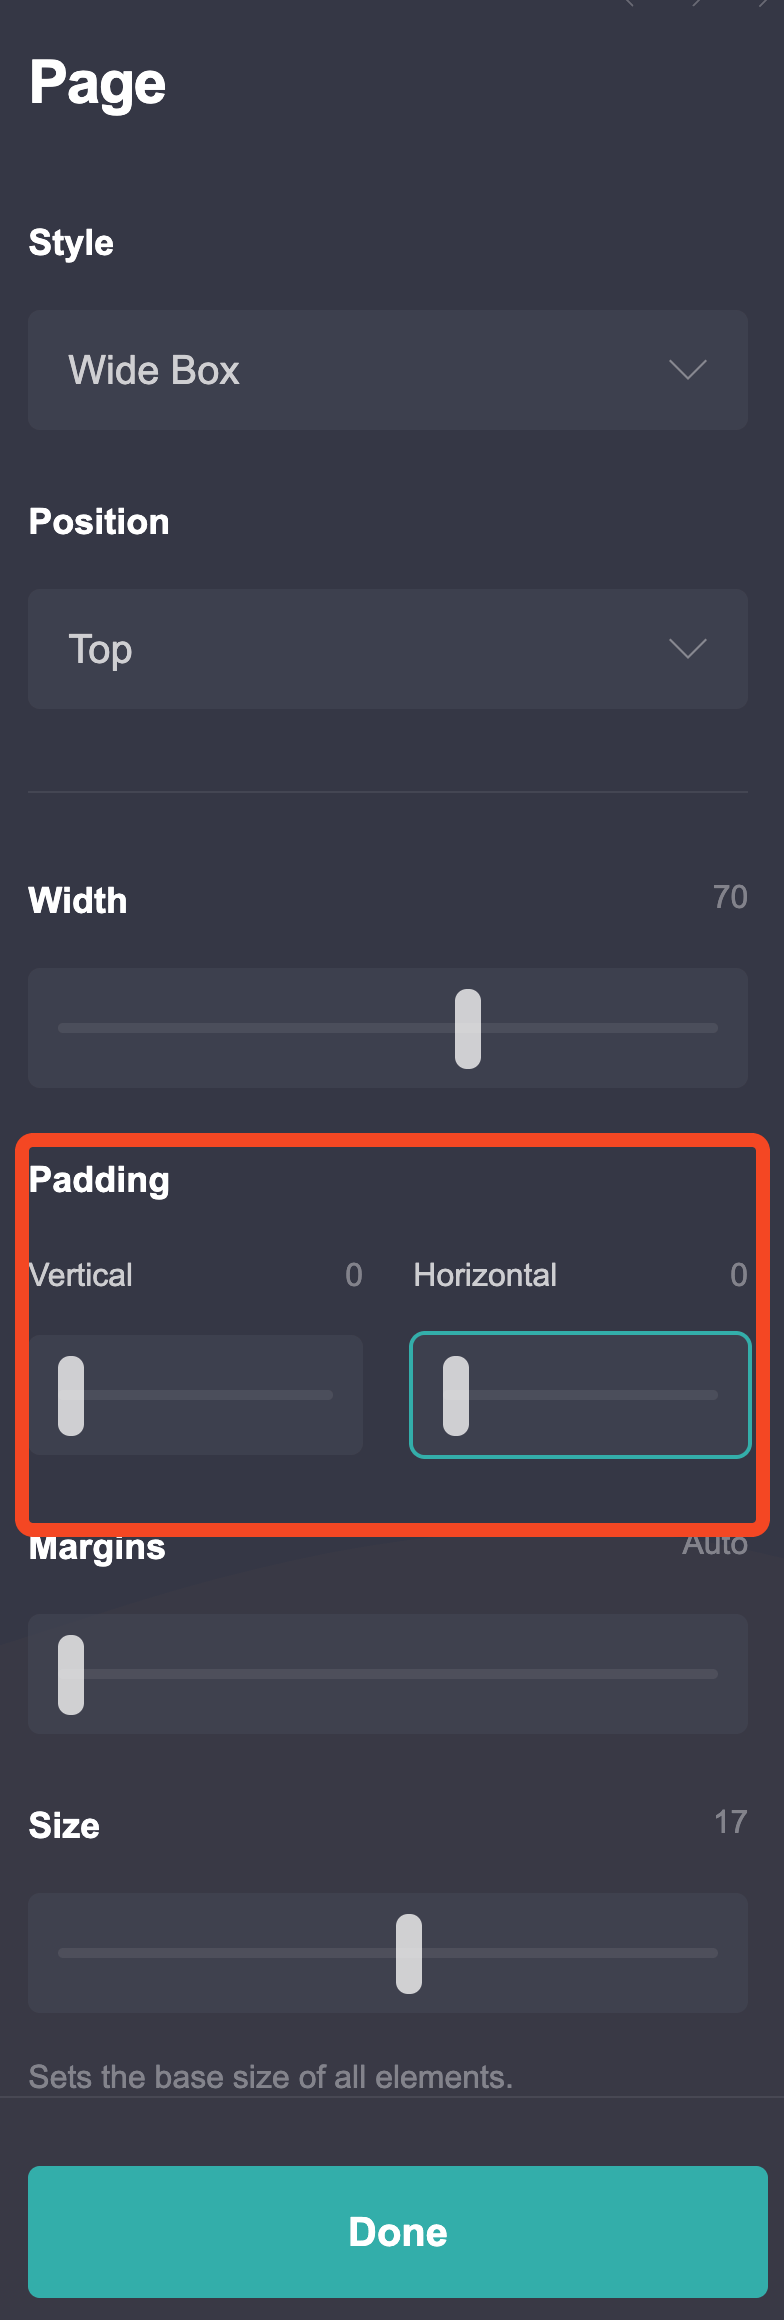Image resolution: width=784 pixels, height=2320 pixels.
Task: Click the Width slider handle
Action: pyautogui.click(x=466, y=1028)
